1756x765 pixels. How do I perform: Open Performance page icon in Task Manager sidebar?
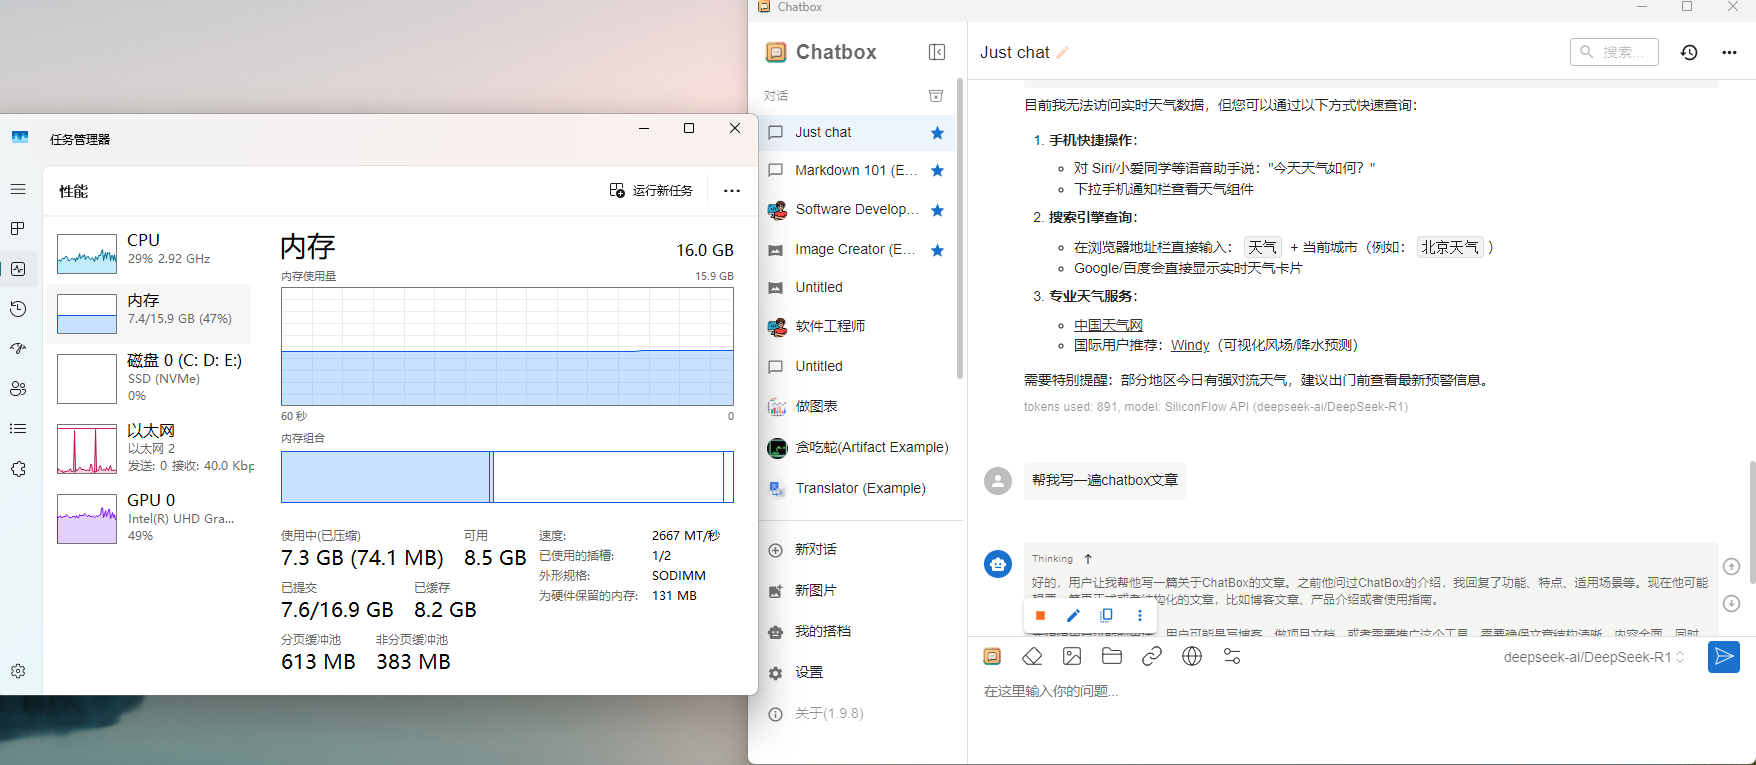(18, 269)
